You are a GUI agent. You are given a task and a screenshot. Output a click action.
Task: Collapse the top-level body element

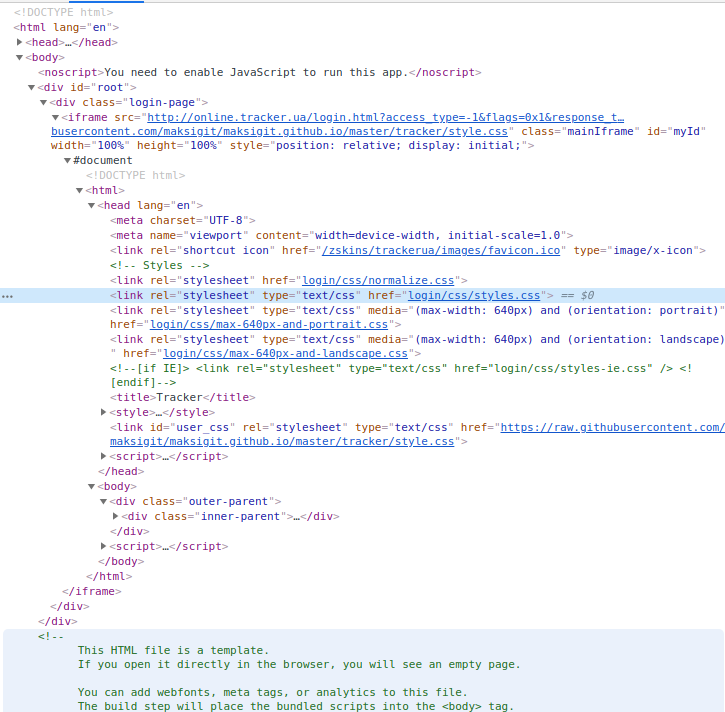(20, 57)
